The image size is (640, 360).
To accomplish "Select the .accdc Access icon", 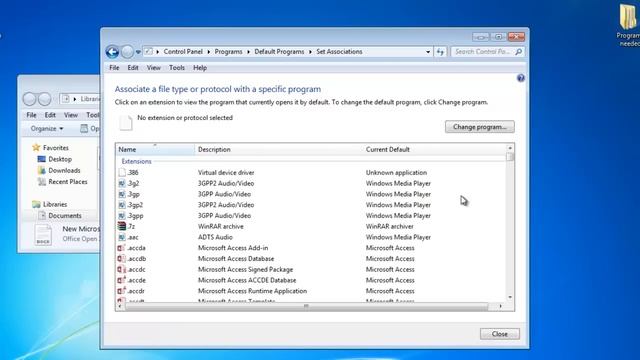I will click(122, 269).
